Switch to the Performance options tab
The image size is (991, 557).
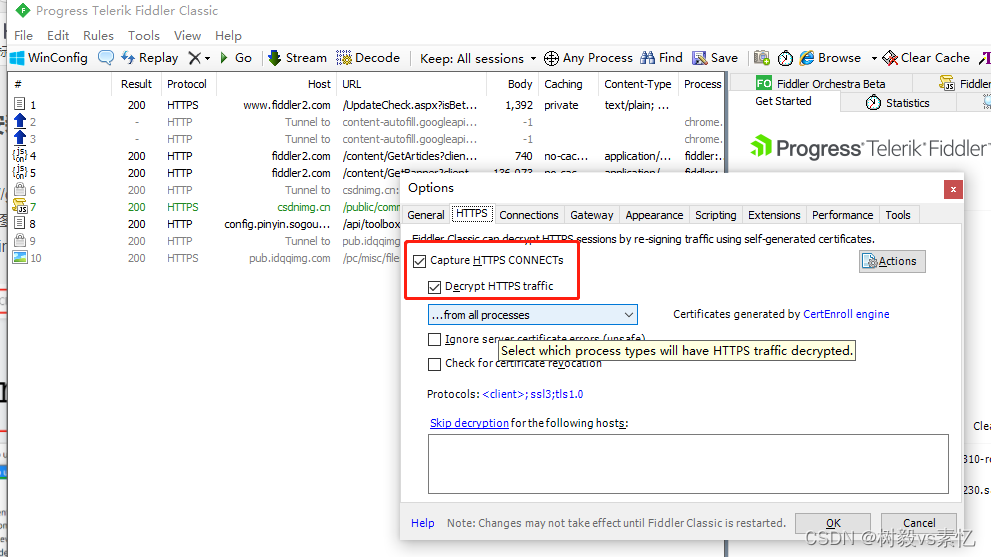tap(842, 215)
